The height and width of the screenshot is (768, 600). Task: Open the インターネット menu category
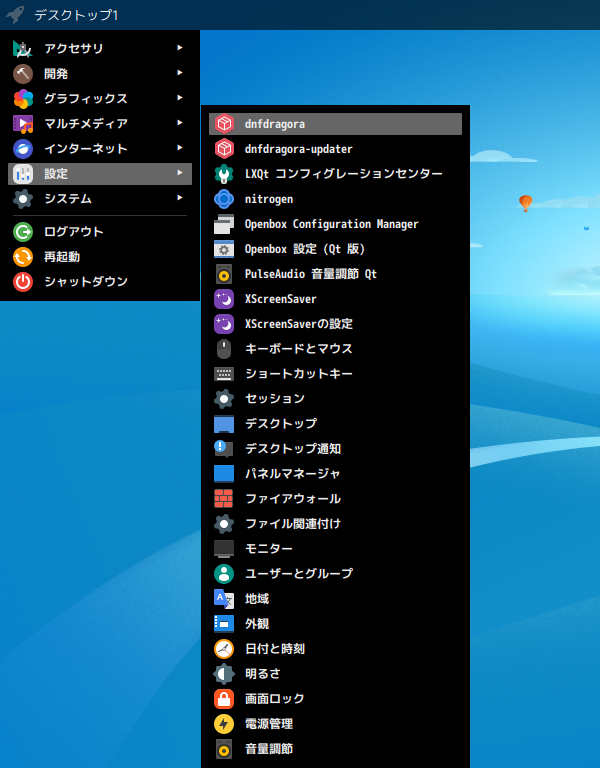click(100, 149)
